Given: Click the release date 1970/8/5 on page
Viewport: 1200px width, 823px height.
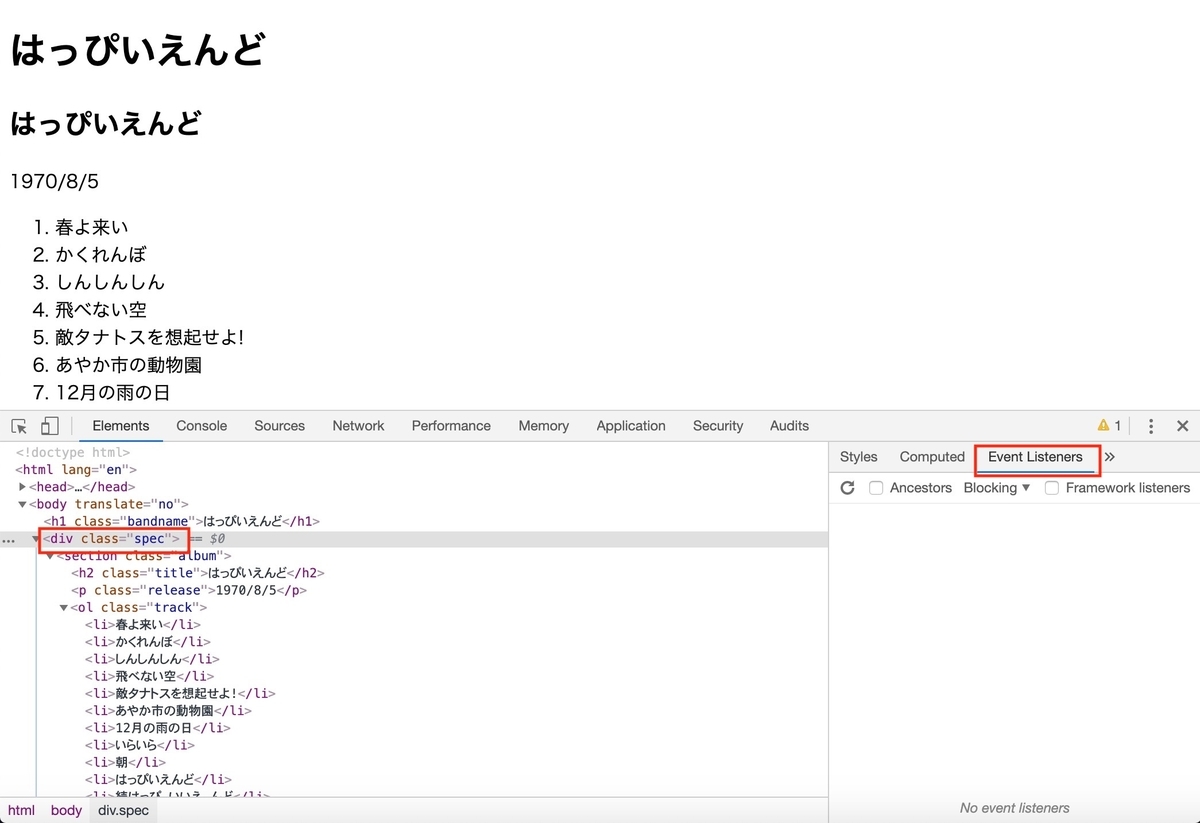Looking at the screenshot, I should (x=54, y=182).
